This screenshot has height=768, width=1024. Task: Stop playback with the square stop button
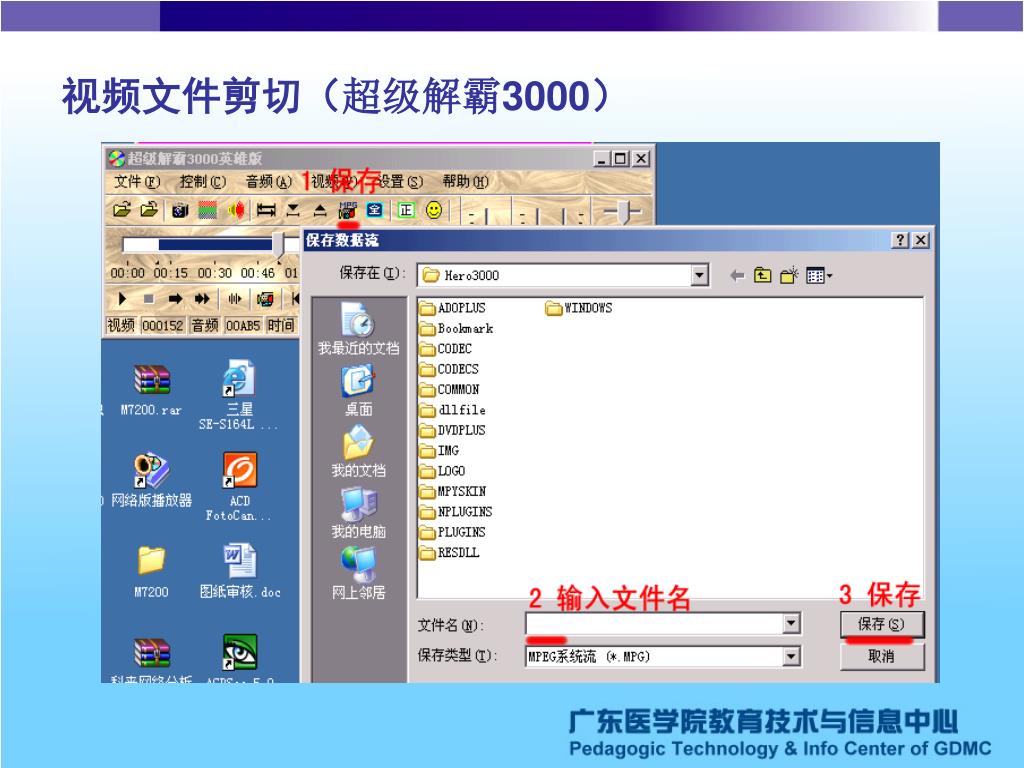[149, 299]
